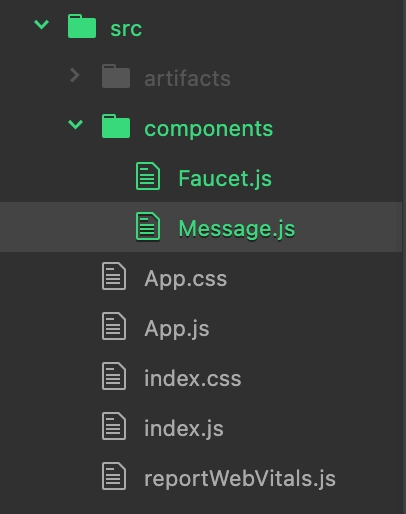Collapse the src folder chevron
This screenshot has width=406, height=514.
point(42,25)
